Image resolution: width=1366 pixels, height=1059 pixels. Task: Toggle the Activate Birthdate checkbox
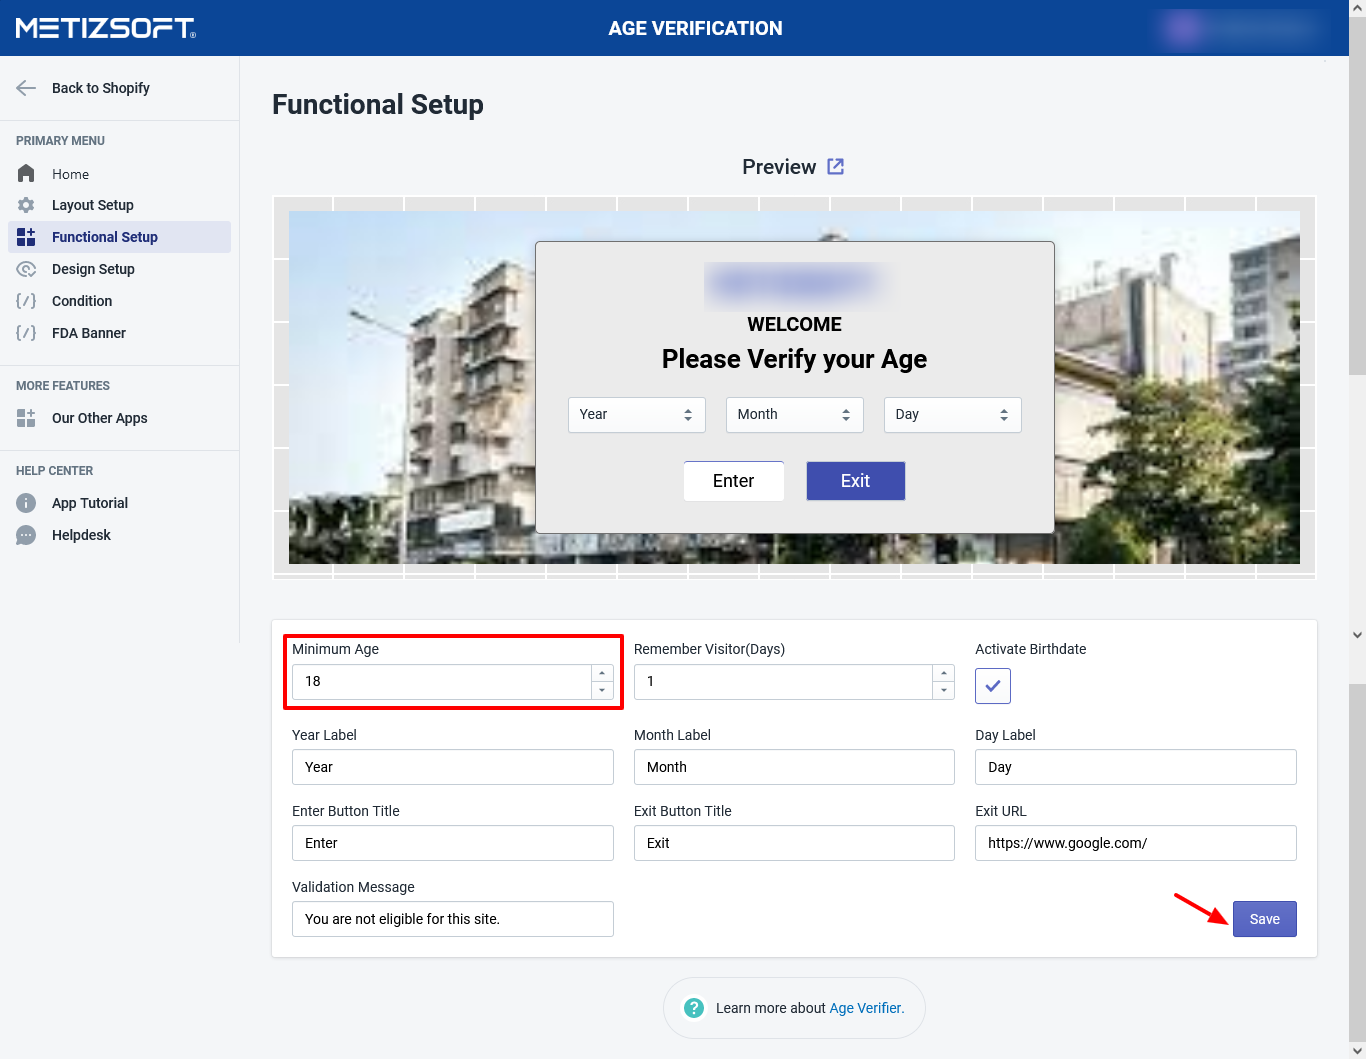[x=992, y=686]
